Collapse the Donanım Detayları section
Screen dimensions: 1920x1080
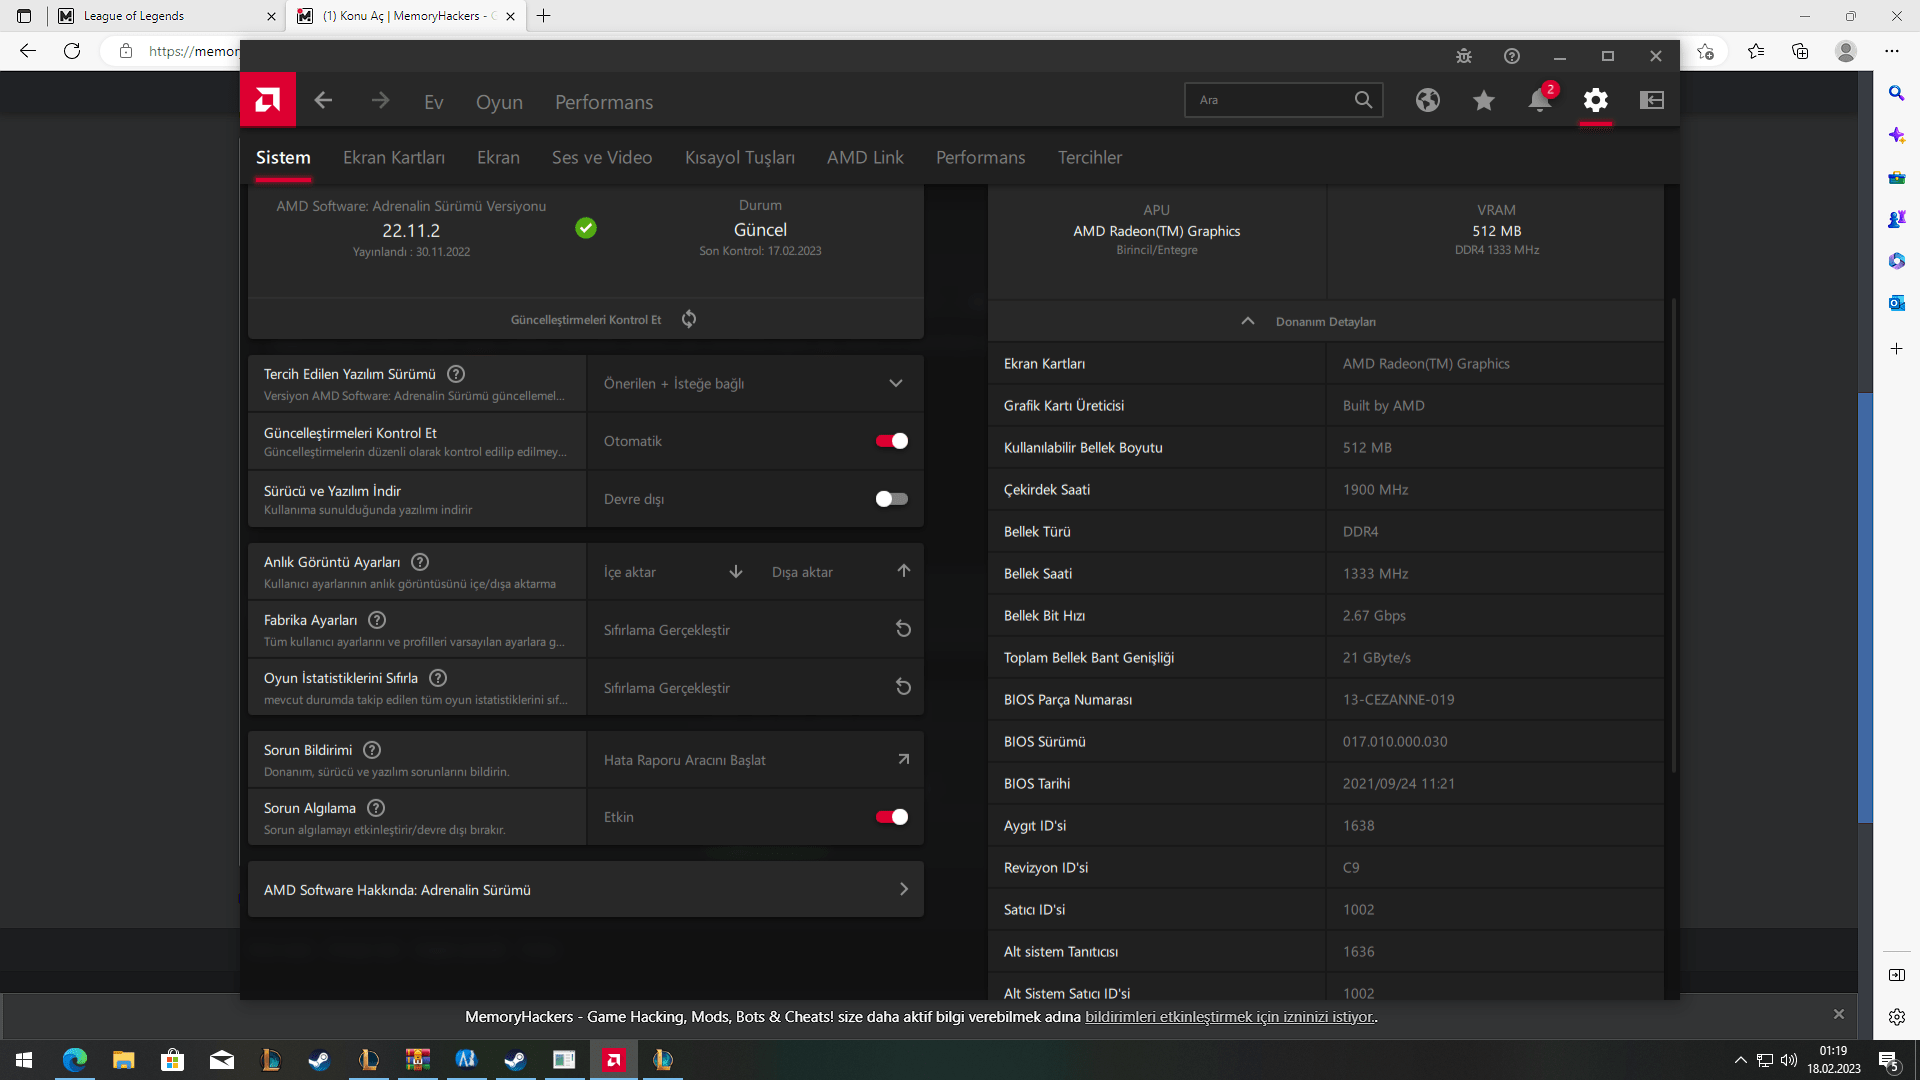[1326, 321]
